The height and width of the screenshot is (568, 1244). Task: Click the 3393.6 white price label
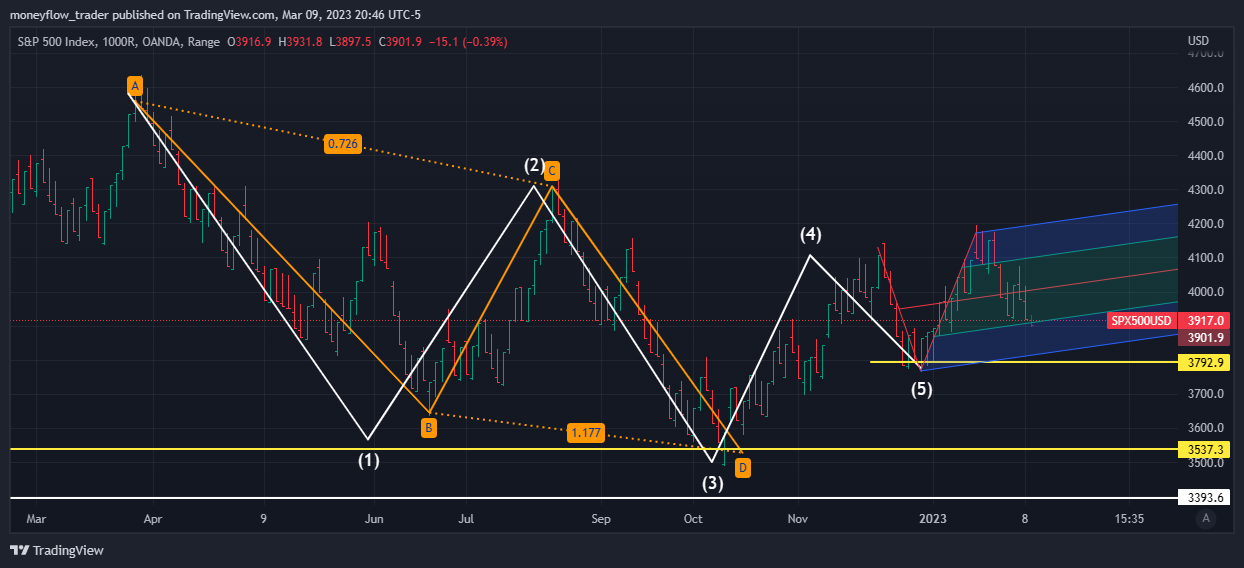[x=1204, y=497]
